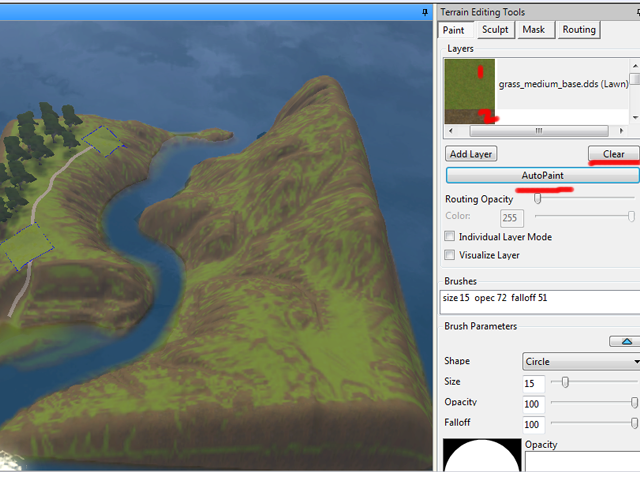Click grass_medium_base.dds (Lawn) layer name
The image size is (640, 480).
click(x=563, y=84)
